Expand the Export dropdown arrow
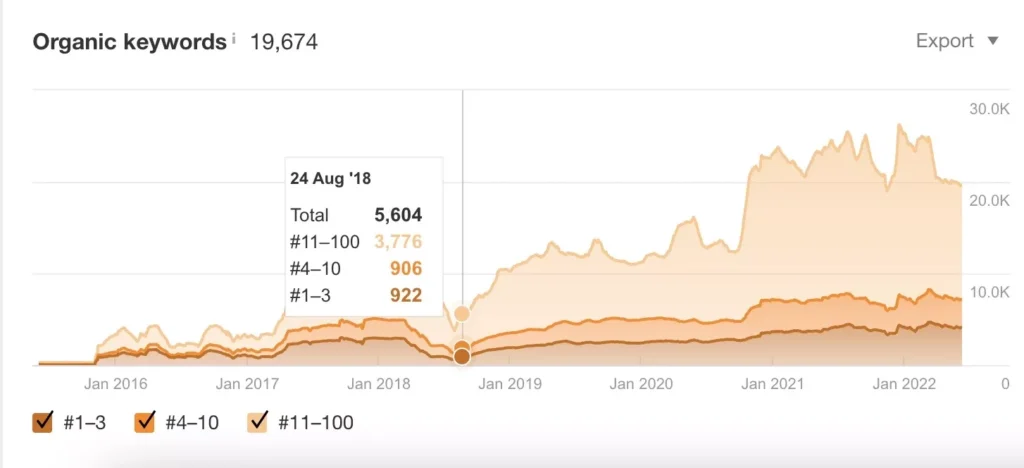 click(992, 41)
